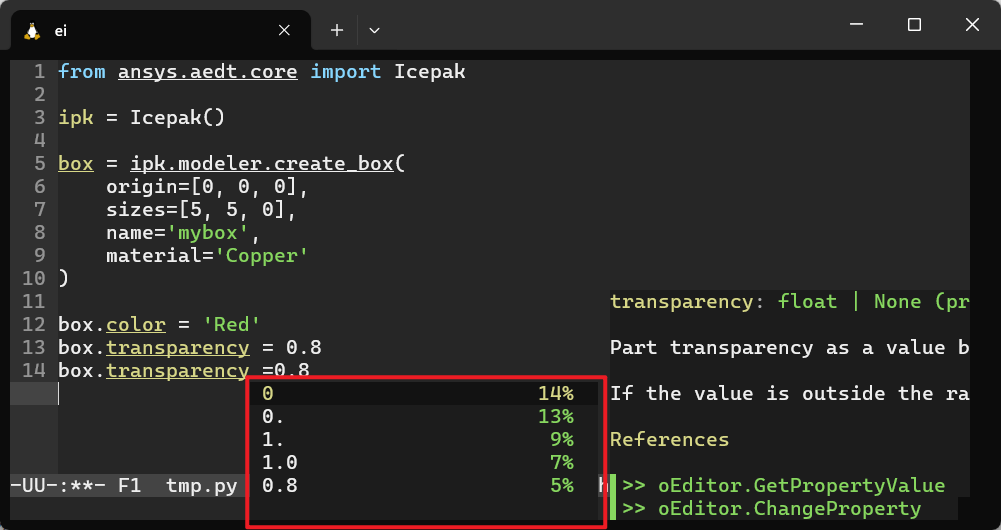
Task: Open the tab profile dropdown chevron
Action: click(x=375, y=30)
